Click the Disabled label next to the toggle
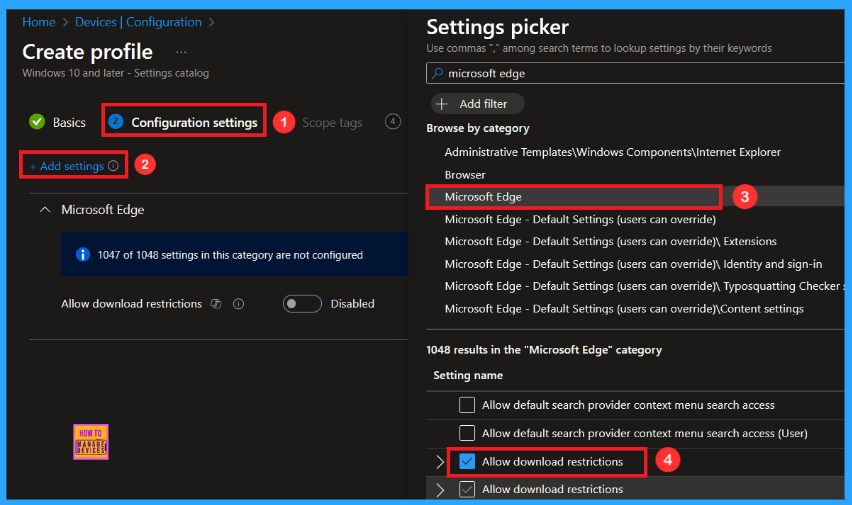The image size is (852, 505). (x=352, y=304)
